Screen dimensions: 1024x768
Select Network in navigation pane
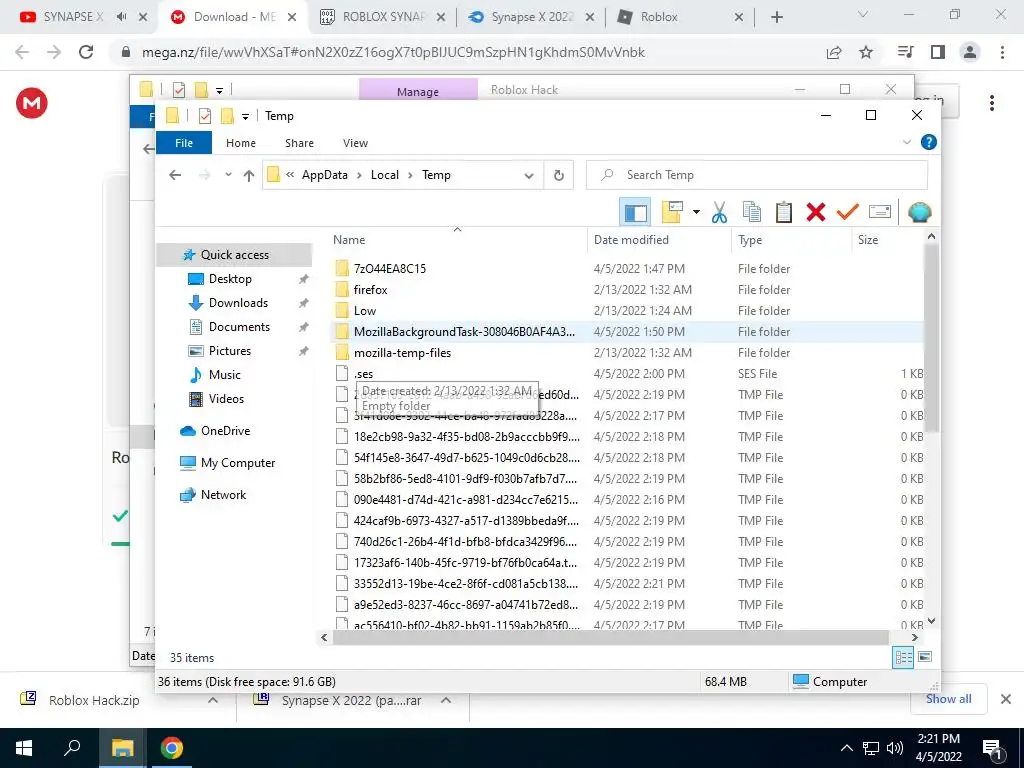(x=223, y=495)
